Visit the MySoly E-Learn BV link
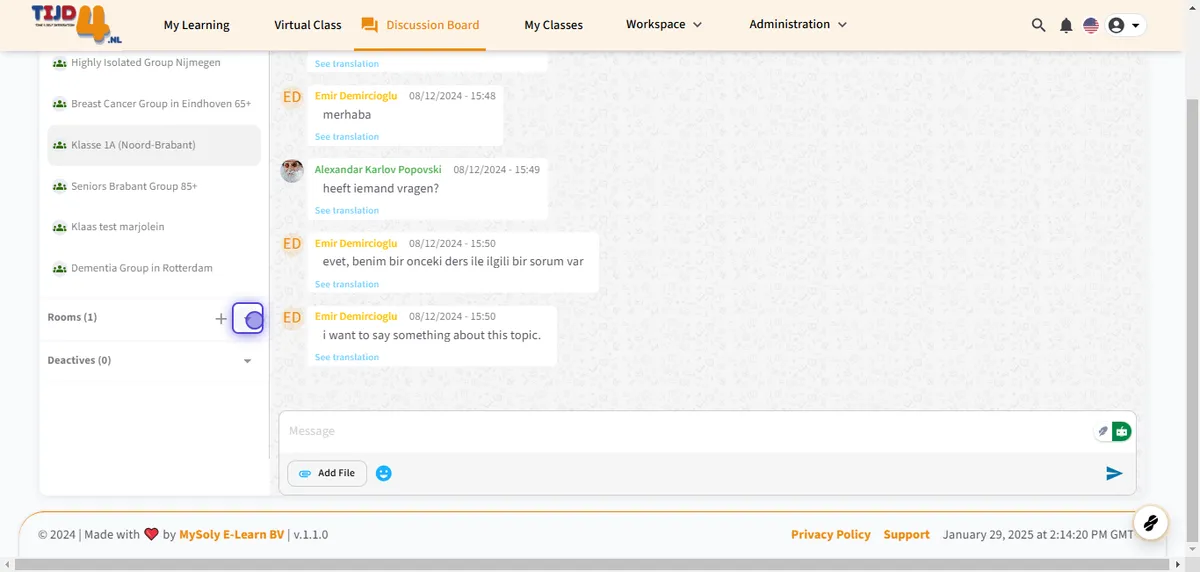This screenshot has height=572, width=1200. coord(231,535)
